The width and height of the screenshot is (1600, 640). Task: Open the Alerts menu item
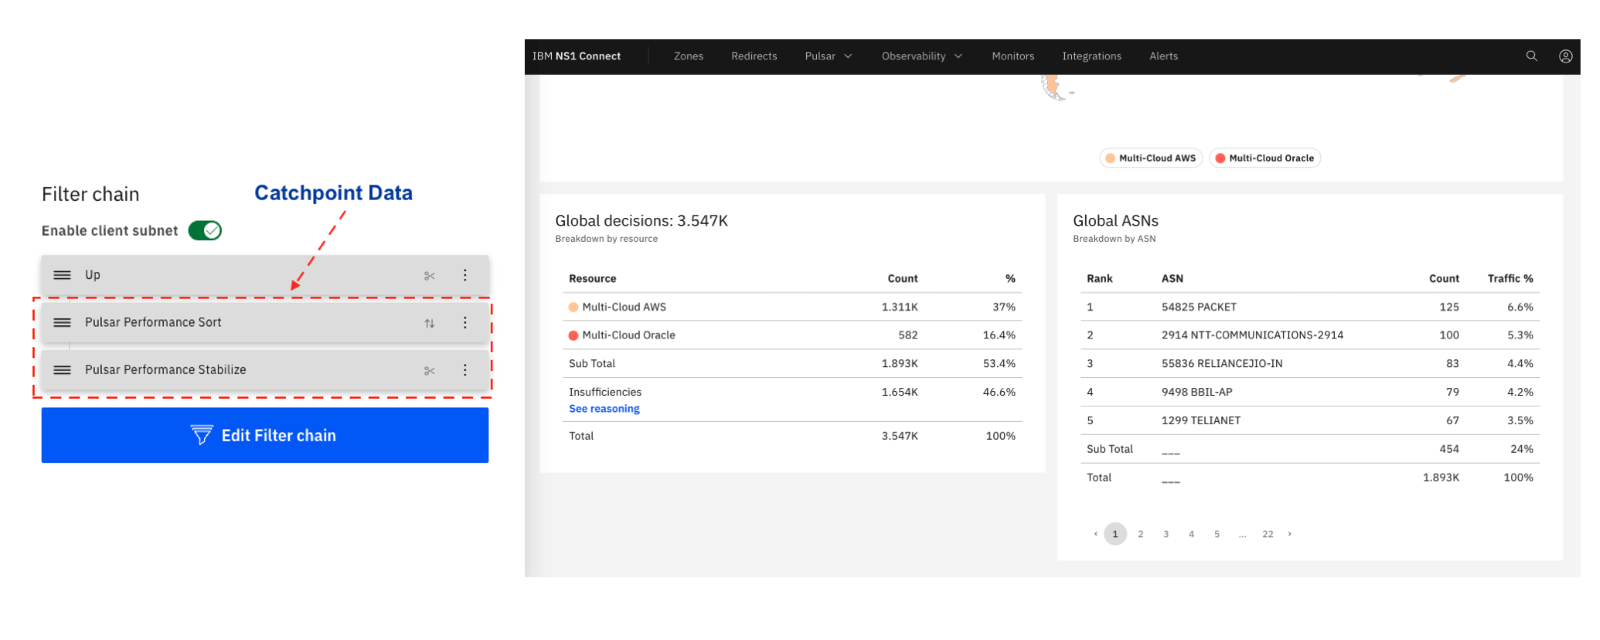1163,56
